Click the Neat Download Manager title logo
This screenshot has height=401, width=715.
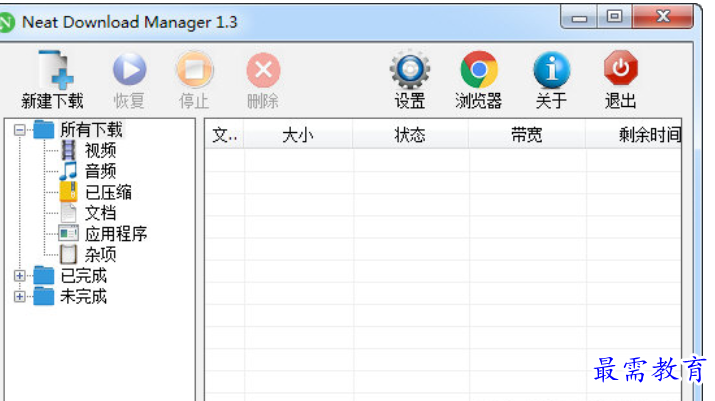point(6,22)
